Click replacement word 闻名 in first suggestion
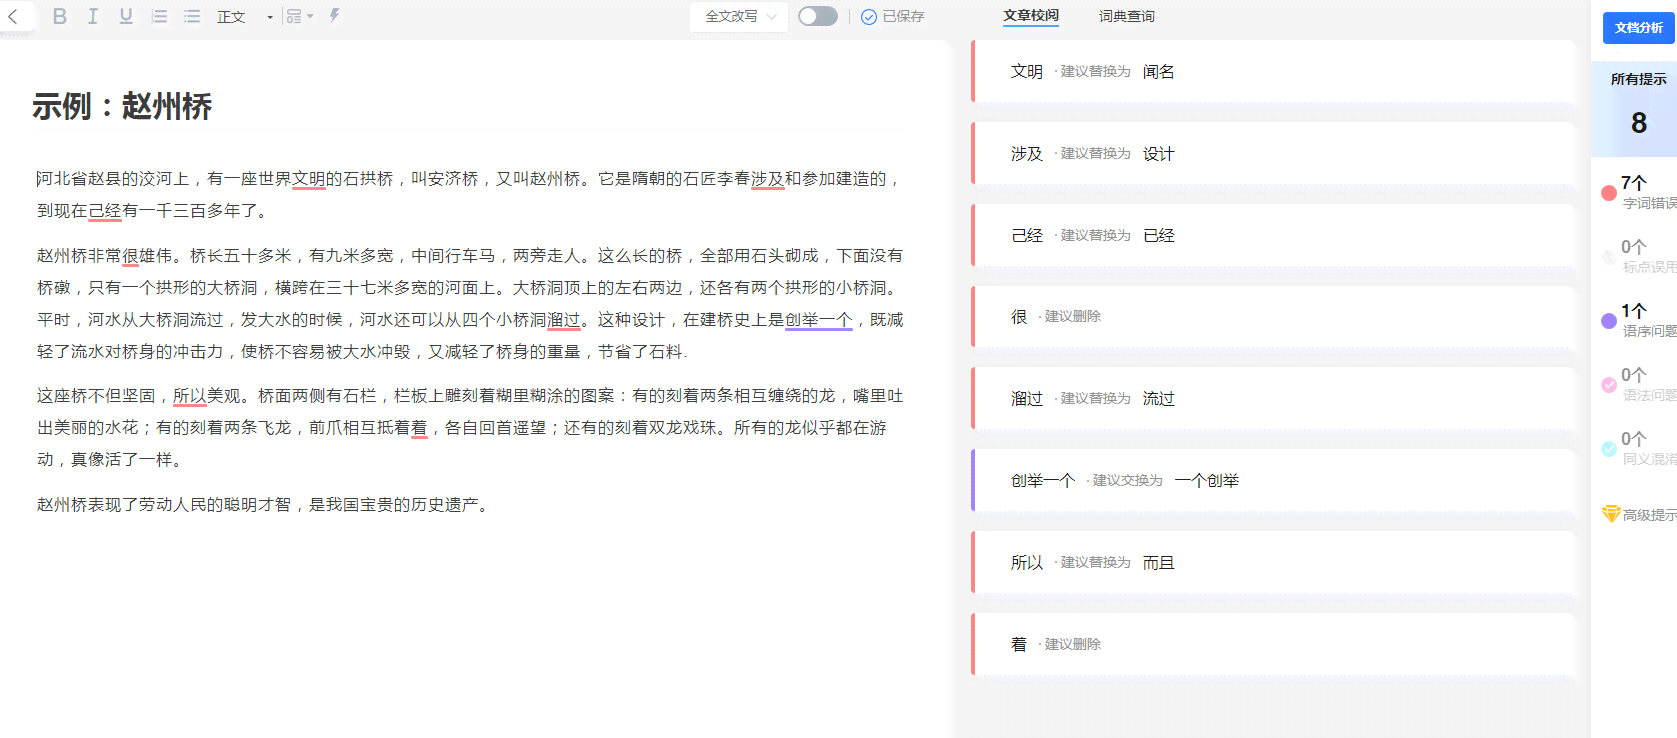This screenshot has height=738, width=1677. tap(1159, 72)
